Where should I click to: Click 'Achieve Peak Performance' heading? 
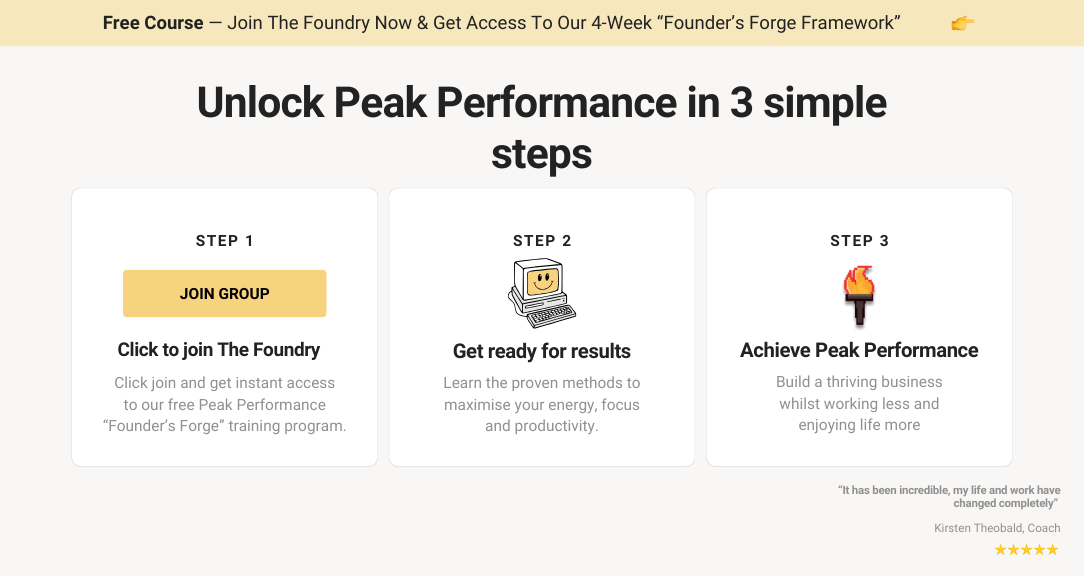(859, 350)
